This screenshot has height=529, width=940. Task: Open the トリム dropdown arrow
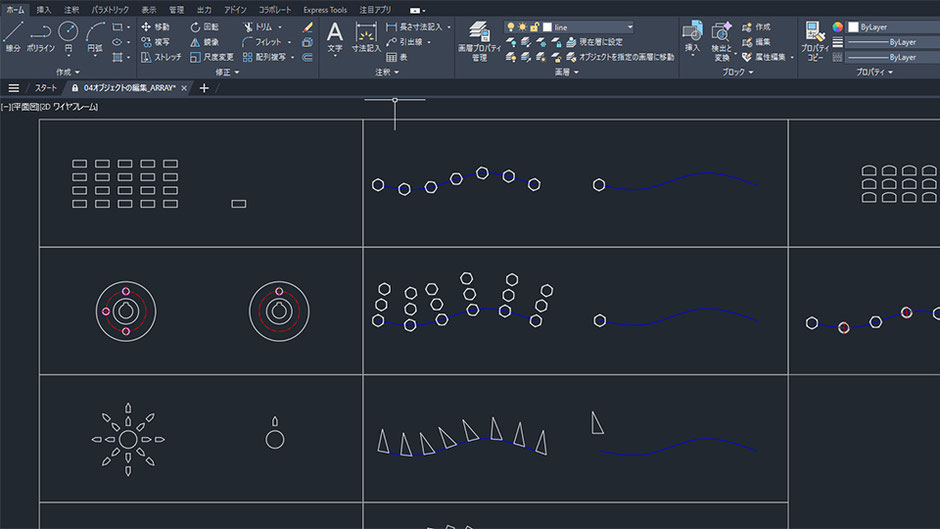[280, 27]
